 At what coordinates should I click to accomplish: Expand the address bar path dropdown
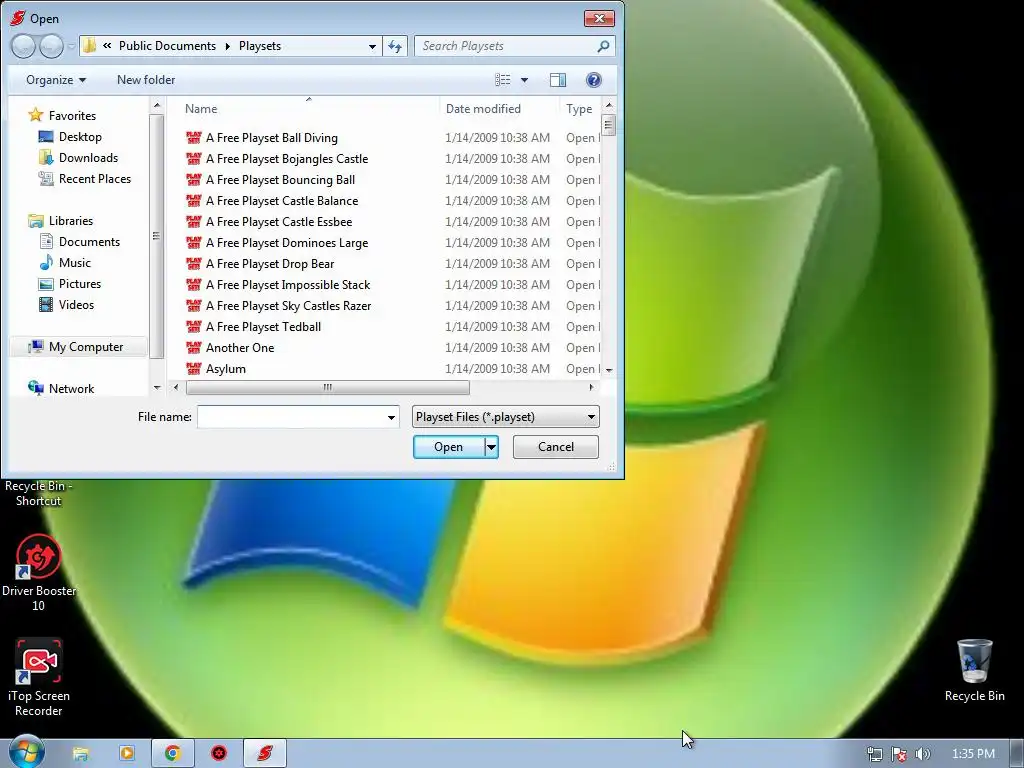(x=372, y=46)
